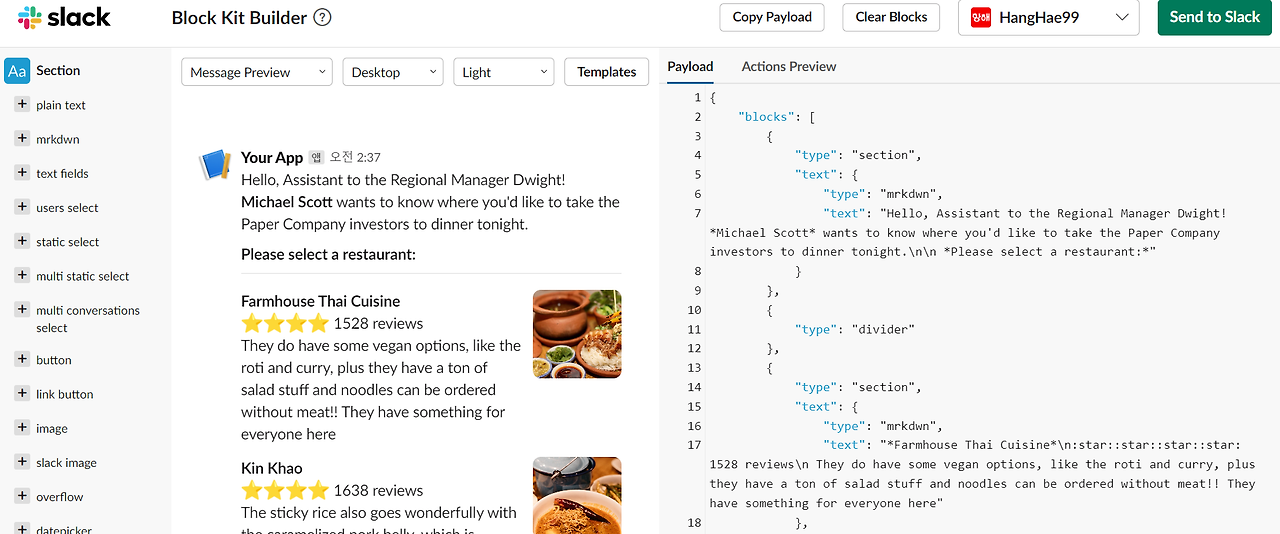Viewport: 1280px width, 534px height.
Task: Add multi static select via plus icon
Action: click(21, 275)
